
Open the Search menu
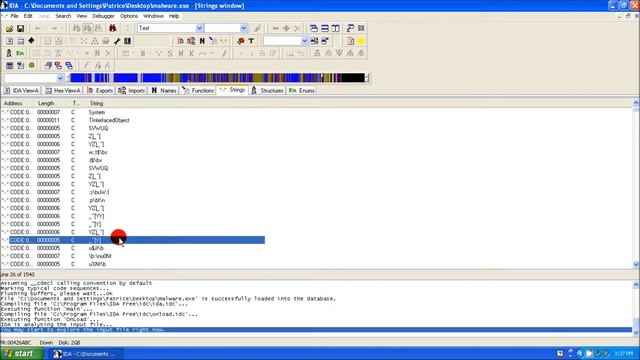[63, 16]
